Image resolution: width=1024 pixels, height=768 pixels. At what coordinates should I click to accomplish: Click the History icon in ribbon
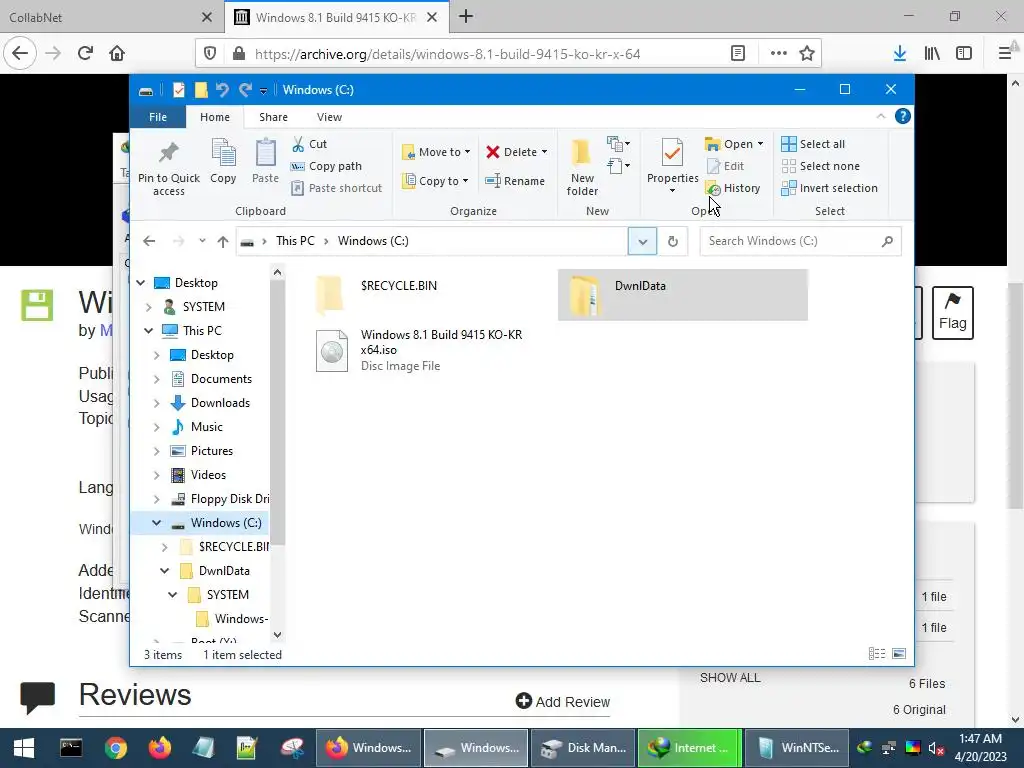[x=713, y=189]
